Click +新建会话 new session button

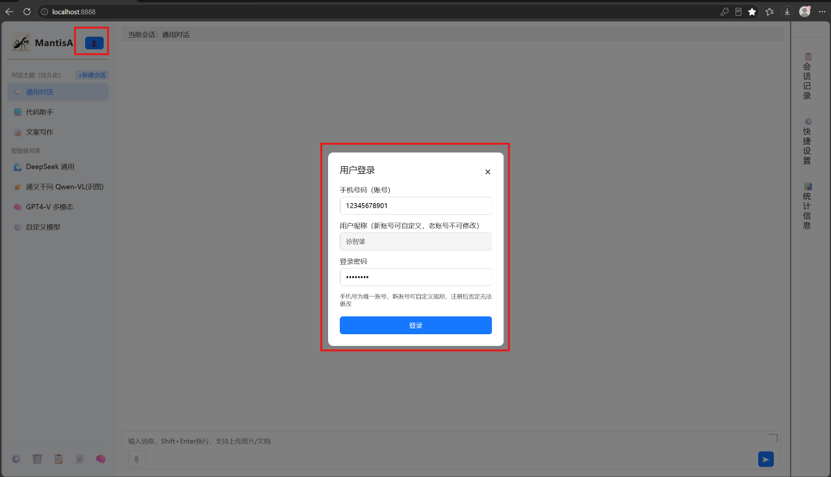92,75
